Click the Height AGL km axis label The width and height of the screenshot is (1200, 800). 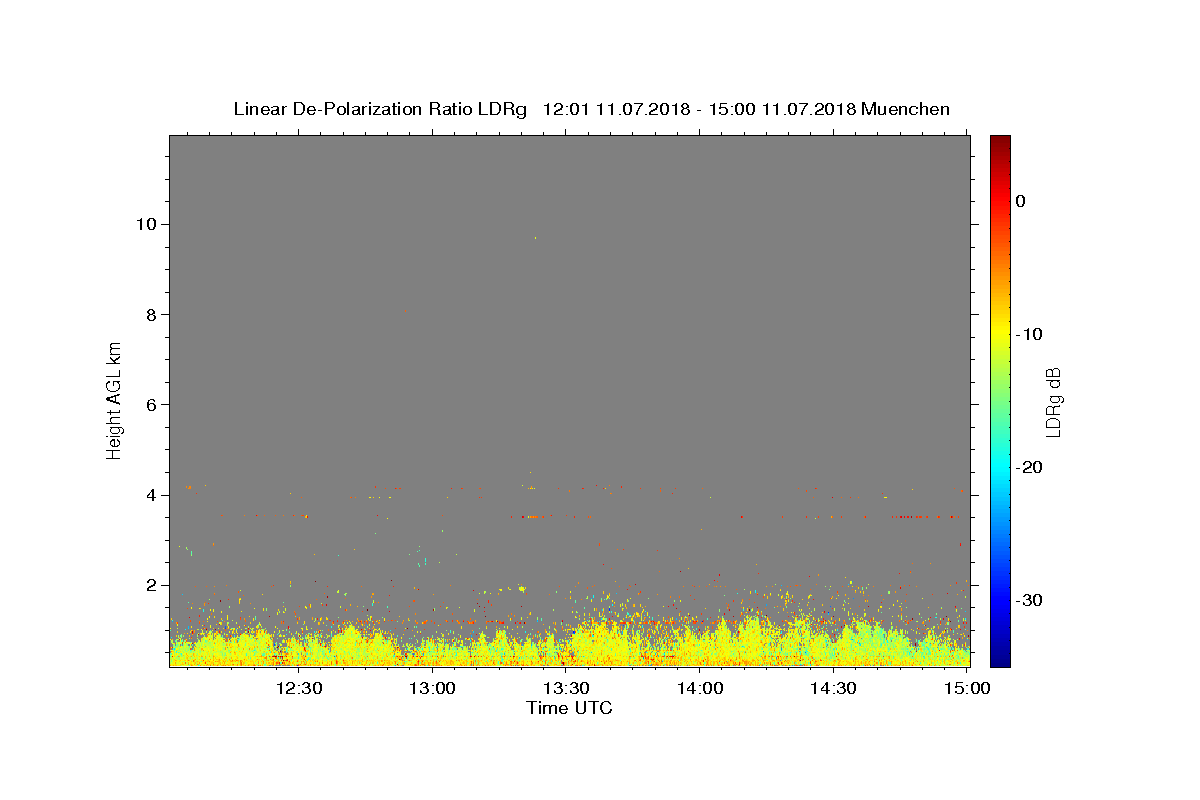[114, 399]
